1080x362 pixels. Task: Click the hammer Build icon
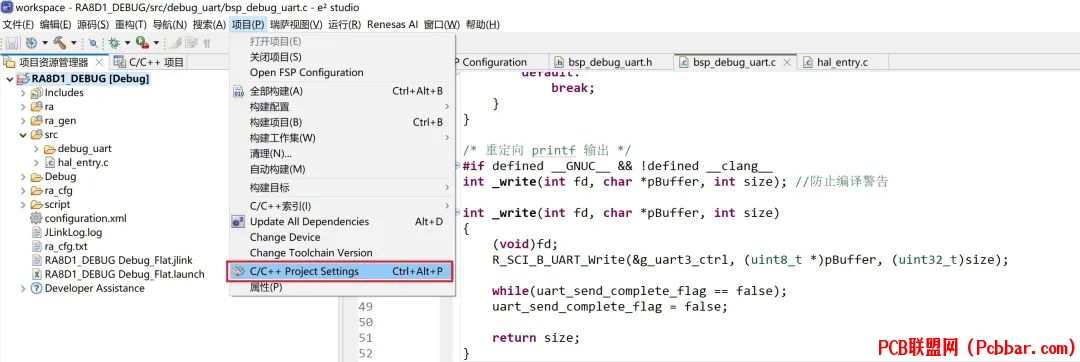[60, 43]
